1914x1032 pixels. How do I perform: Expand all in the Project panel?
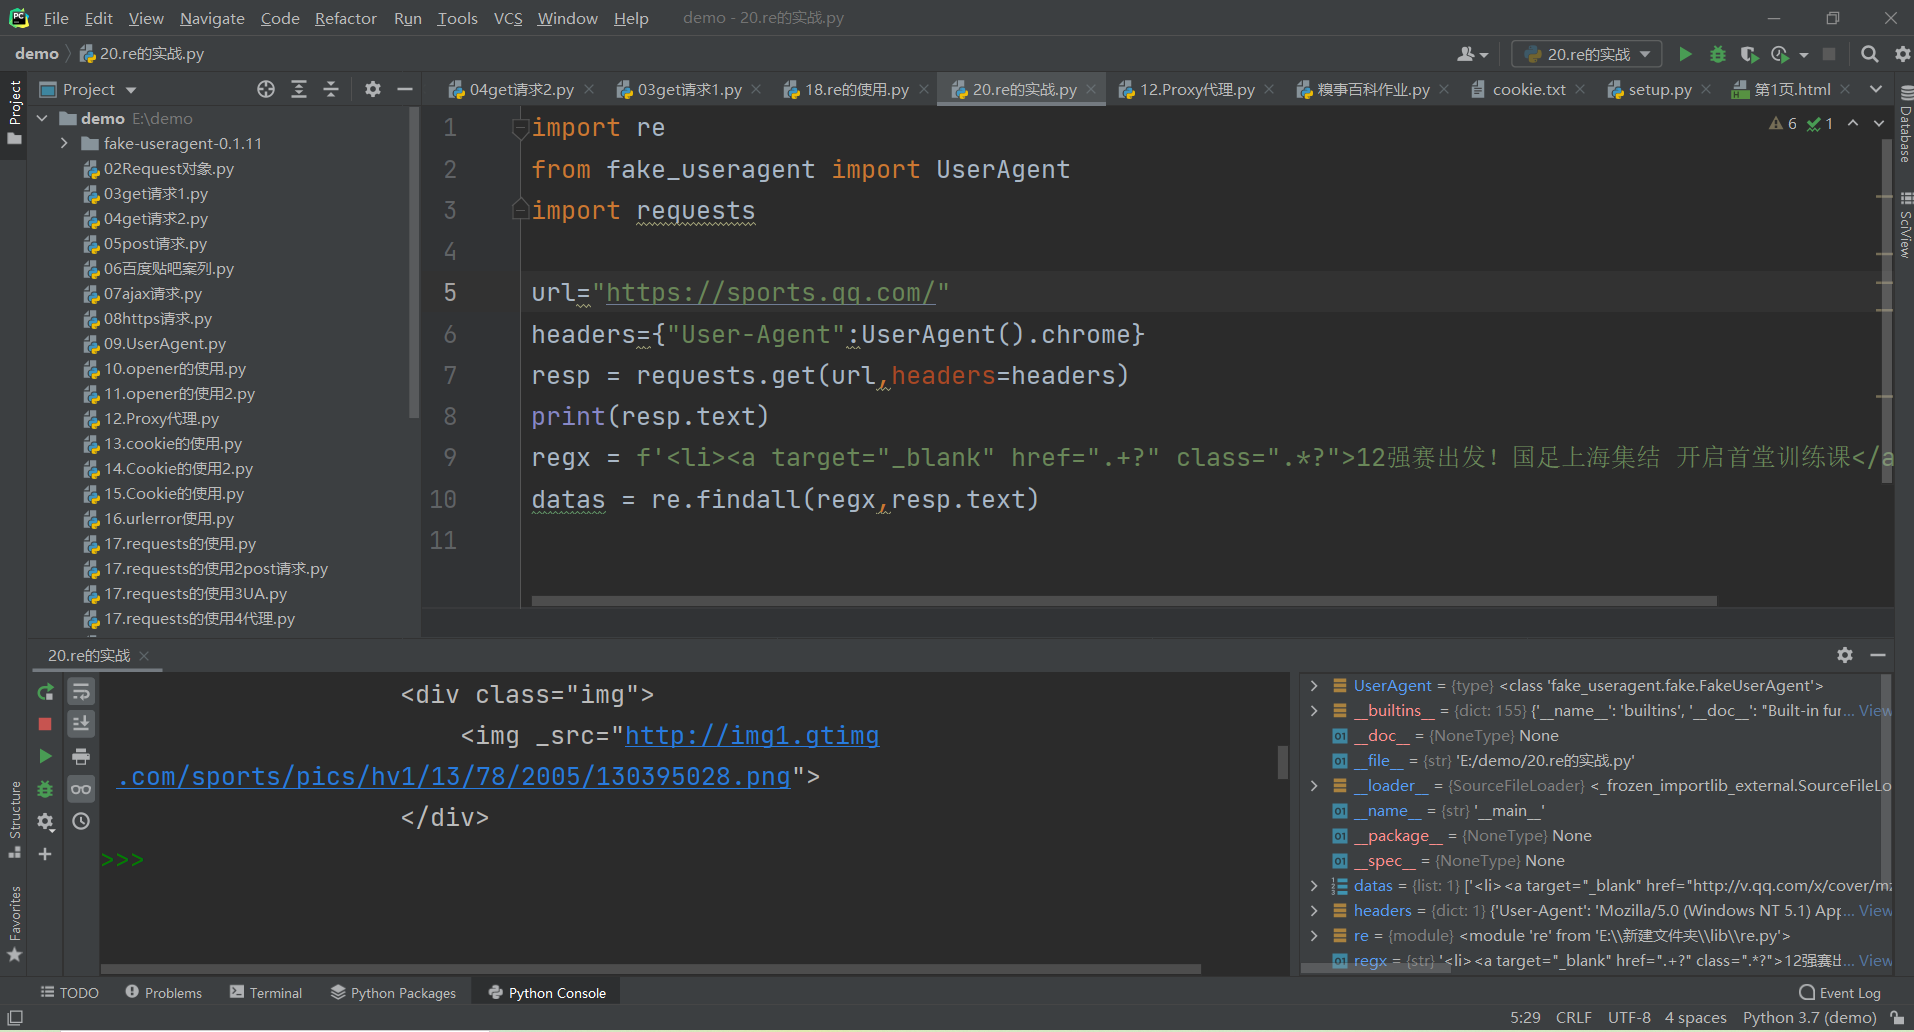pos(299,89)
